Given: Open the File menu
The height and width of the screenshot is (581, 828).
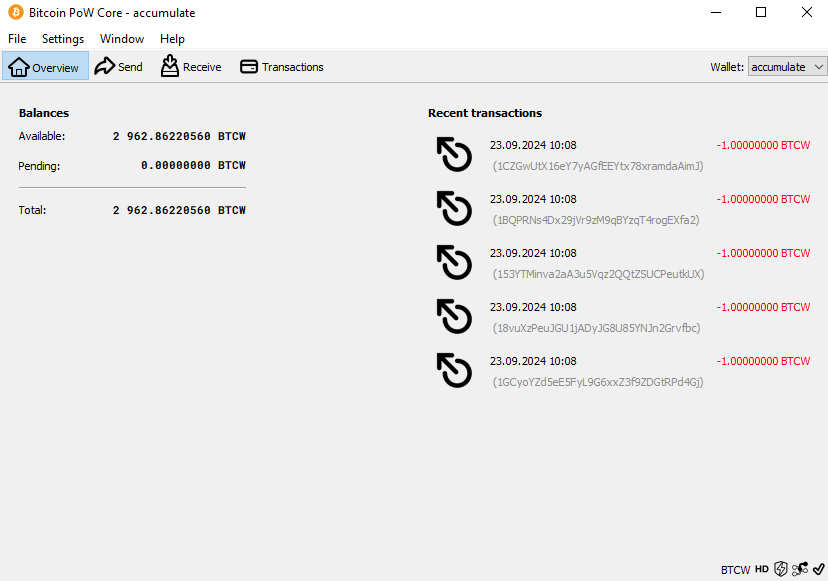Looking at the screenshot, I should click(x=17, y=39).
